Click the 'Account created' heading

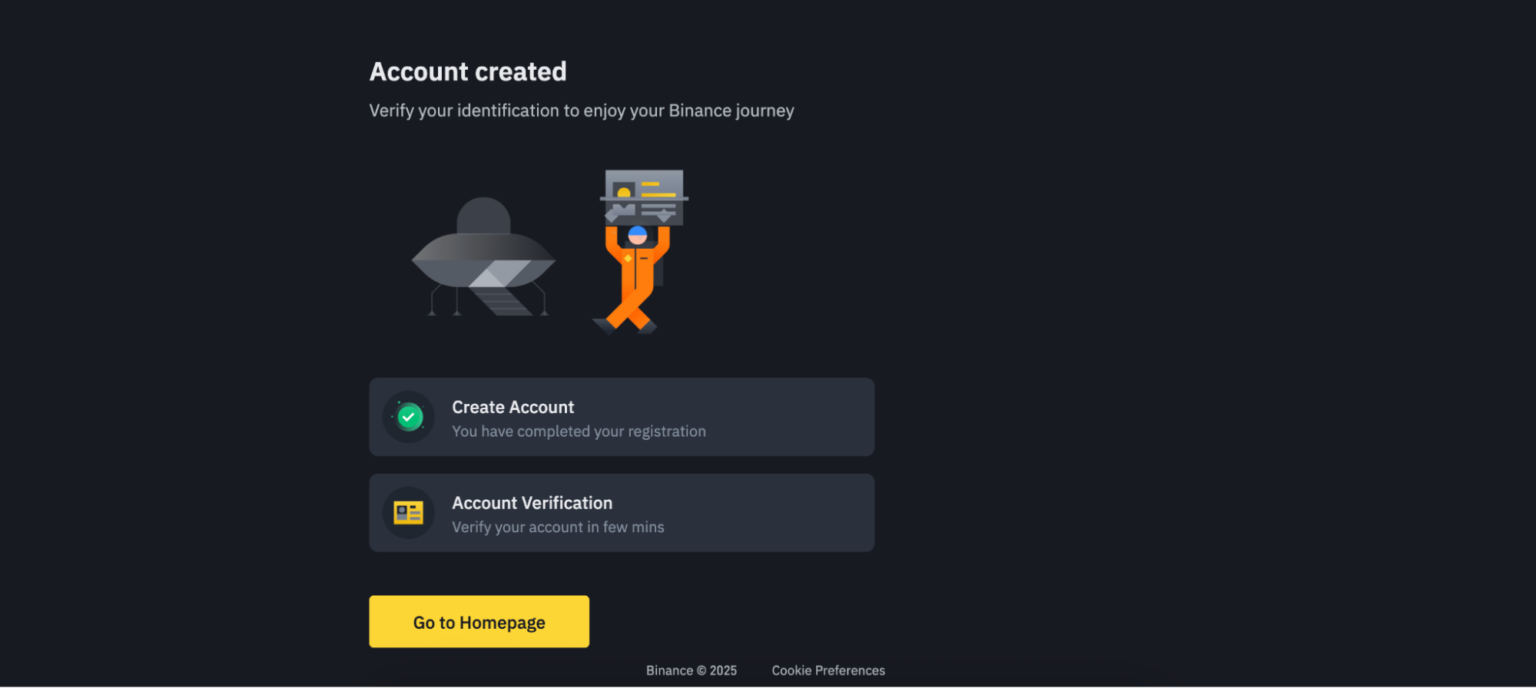(468, 72)
